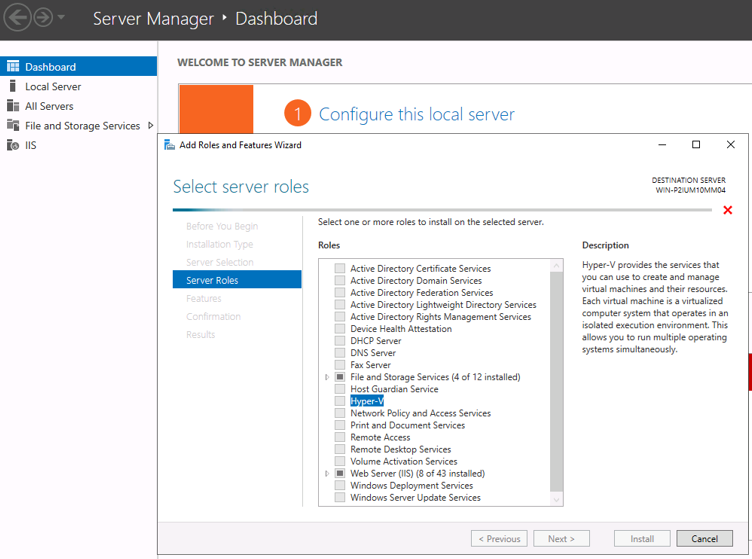Click the All Servers icon

pyautogui.click(x=13, y=106)
